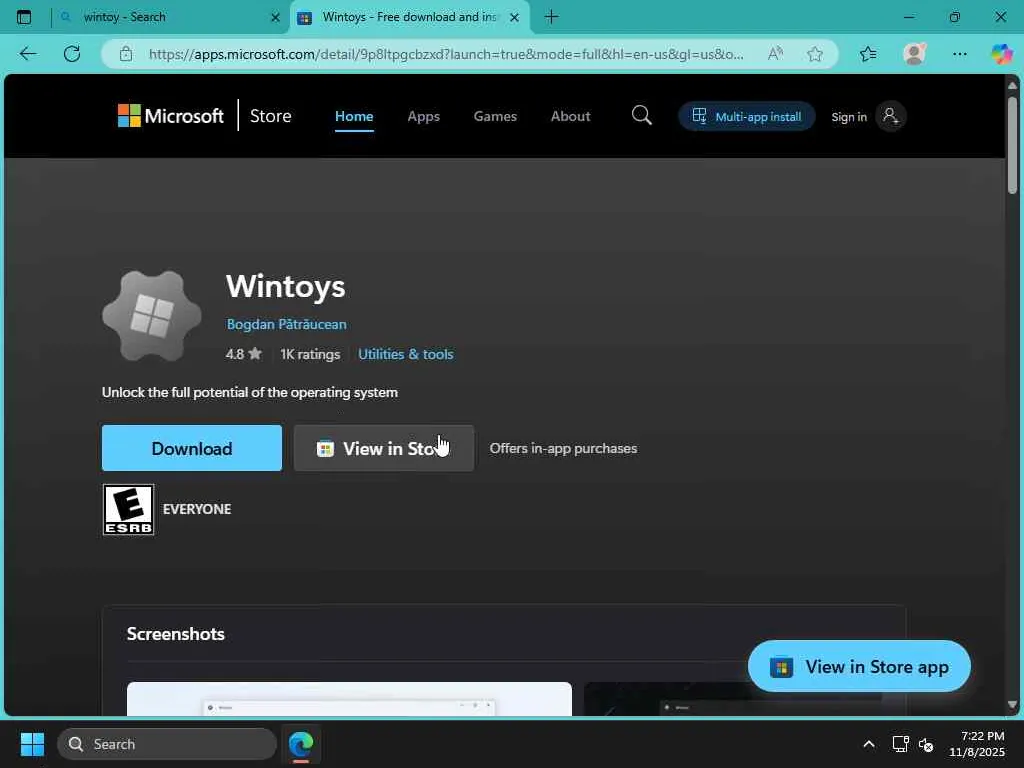1024x768 pixels.
Task: Open developer Bogdan Pătrăucean link
Action: [287, 324]
